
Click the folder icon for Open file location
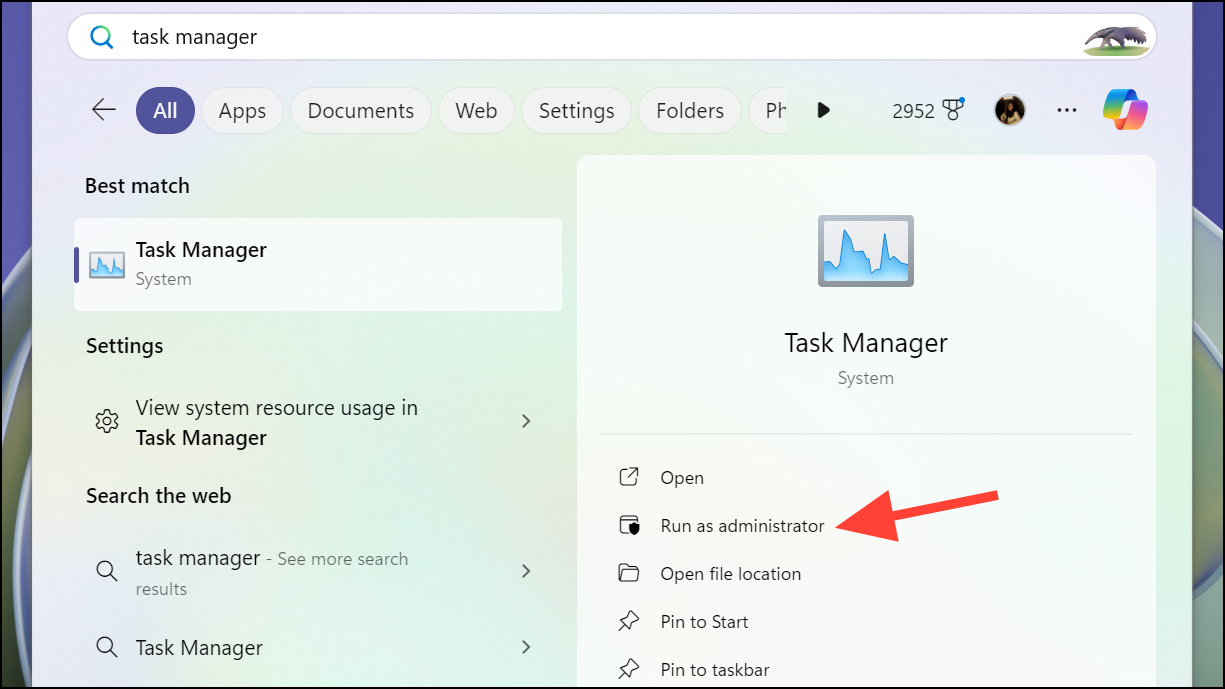click(629, 573)
